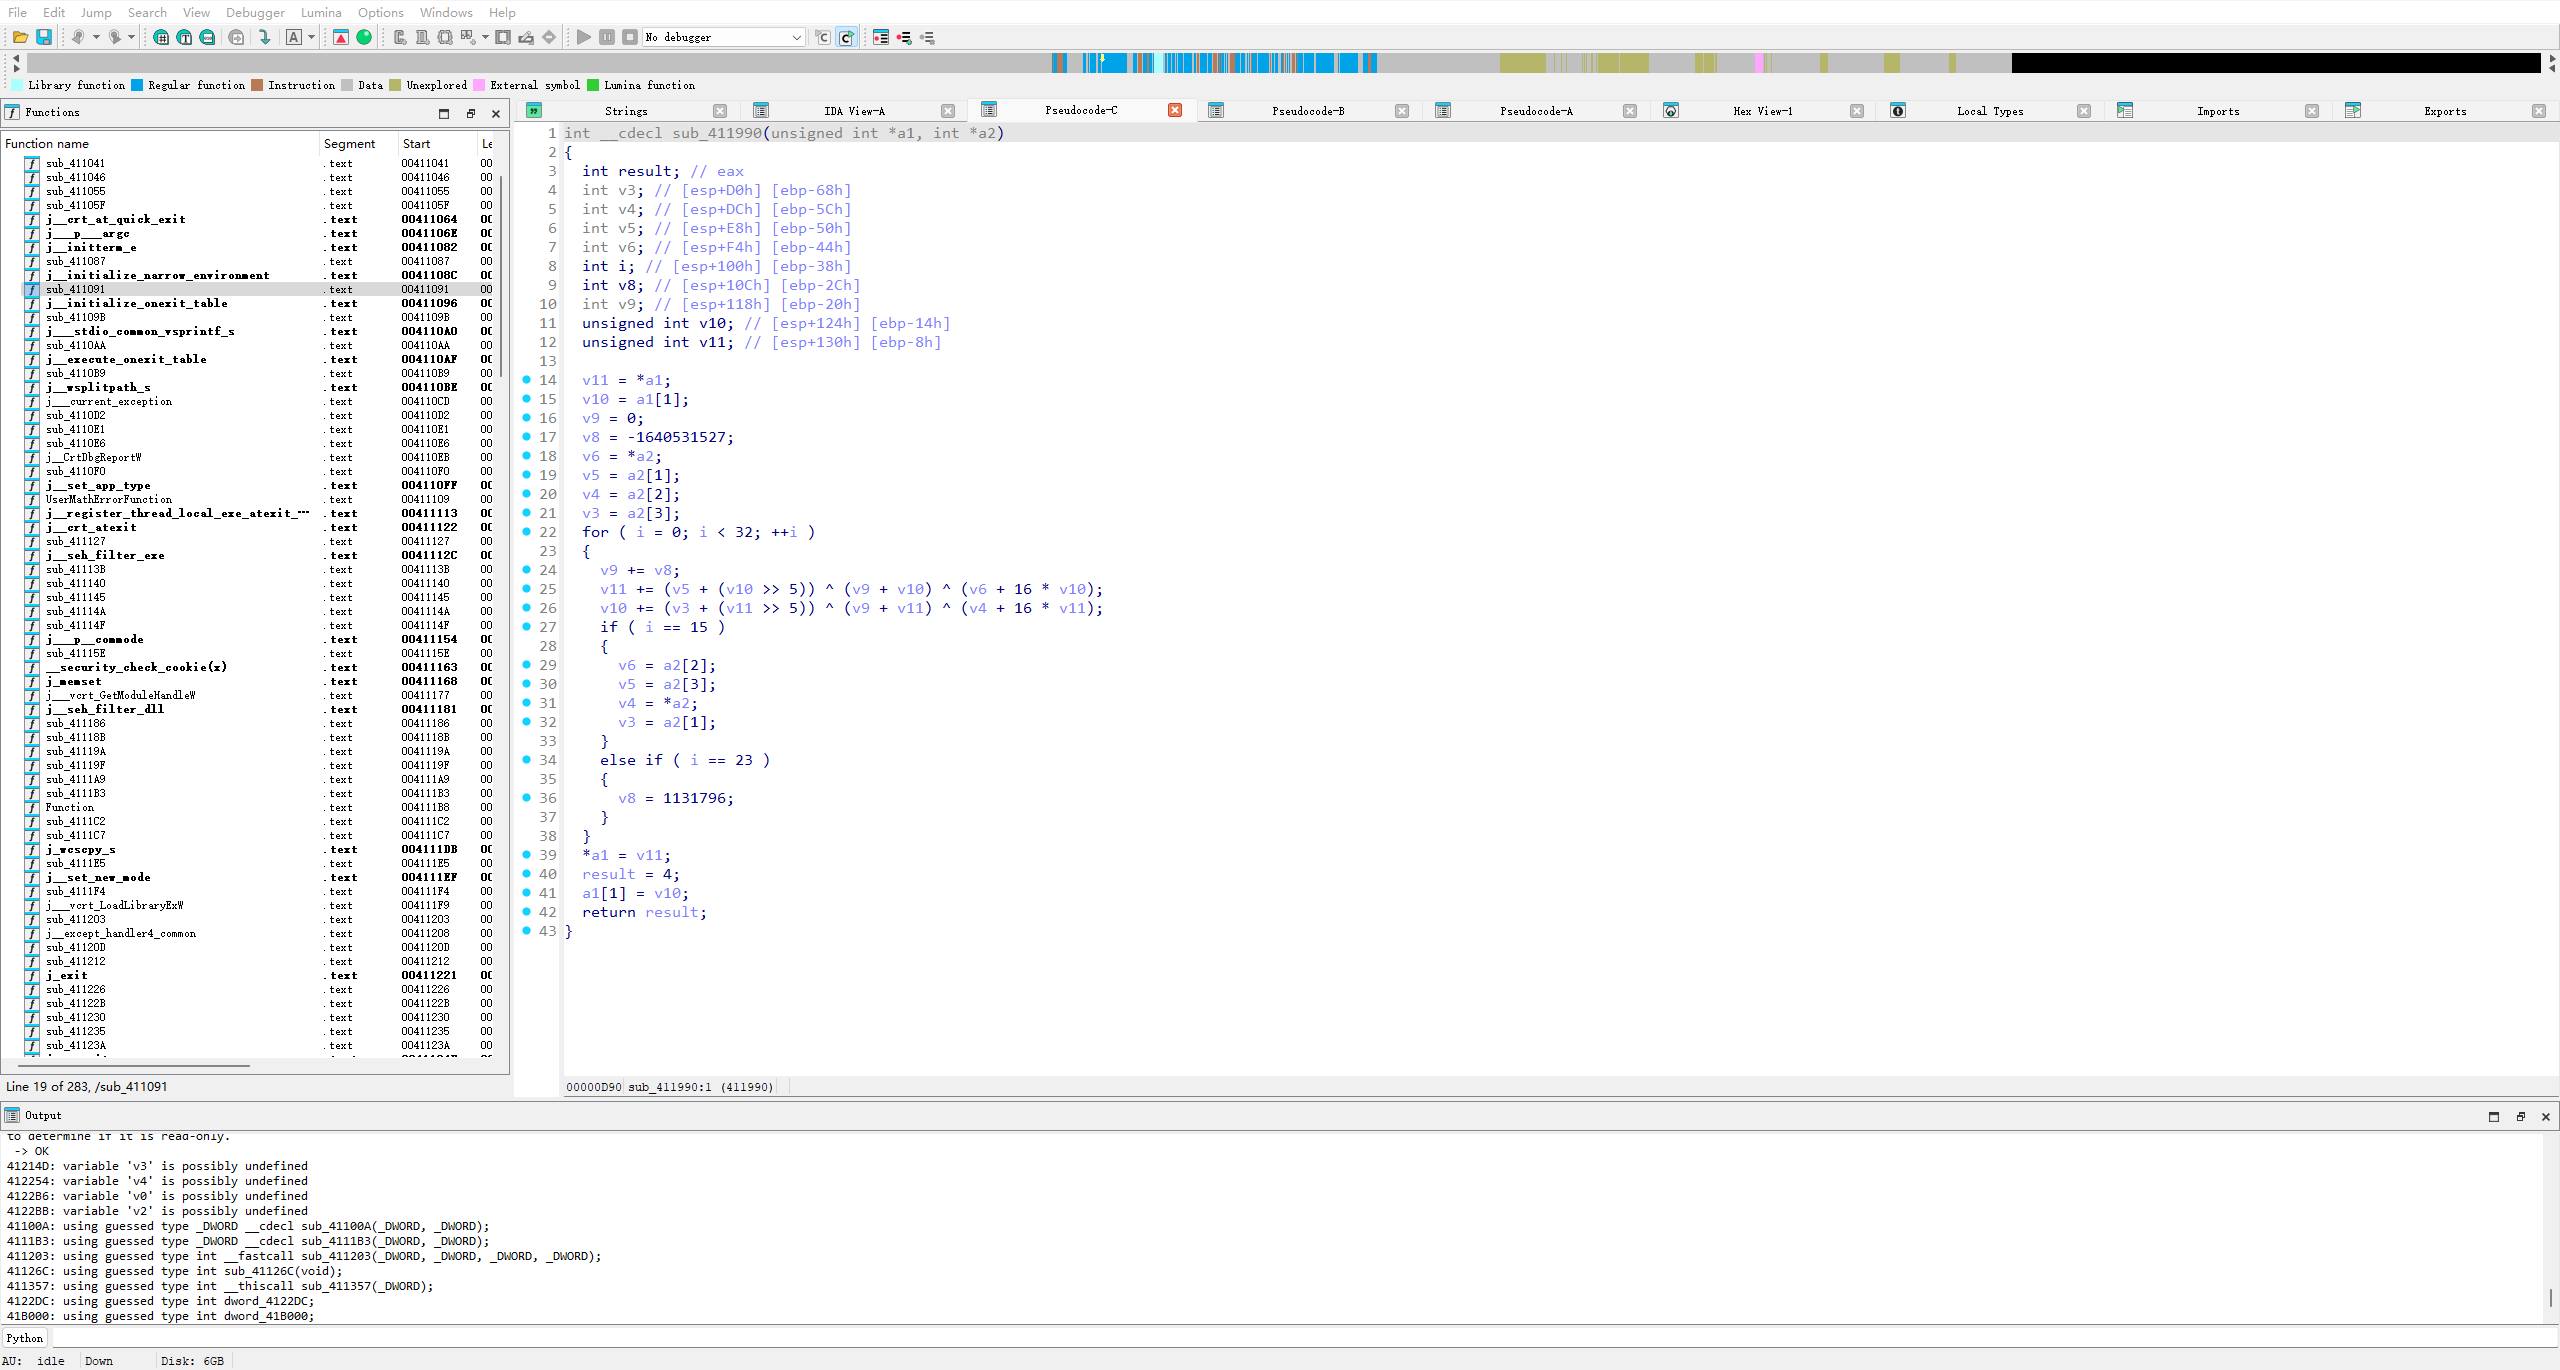2560x1370 pixels.
Task: Switch to the Pseudocode-A tab
Action: tap(1536, 111)
